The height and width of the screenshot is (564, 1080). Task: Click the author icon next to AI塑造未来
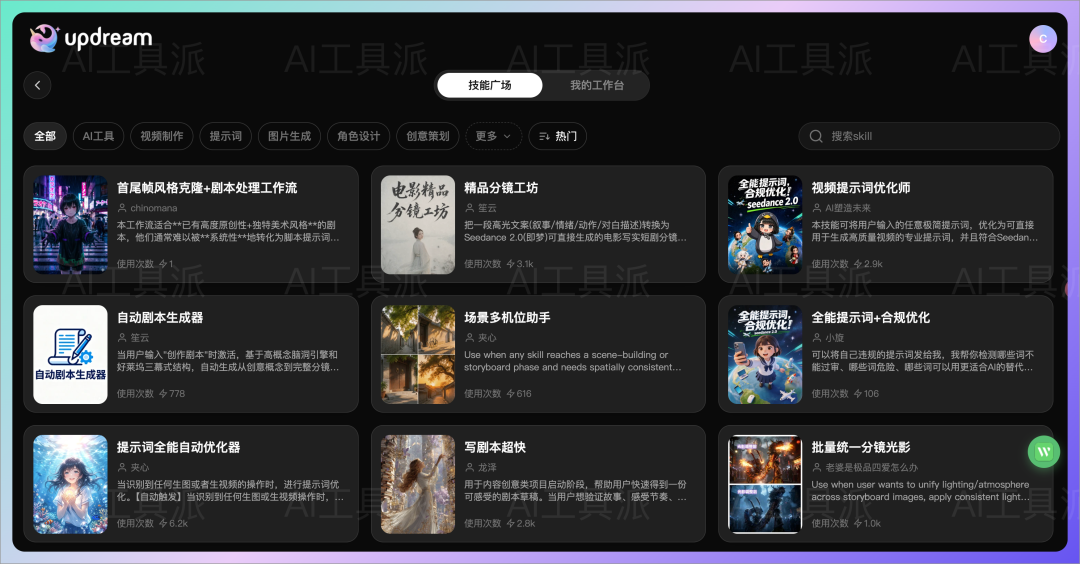click(x=817, y=208)
